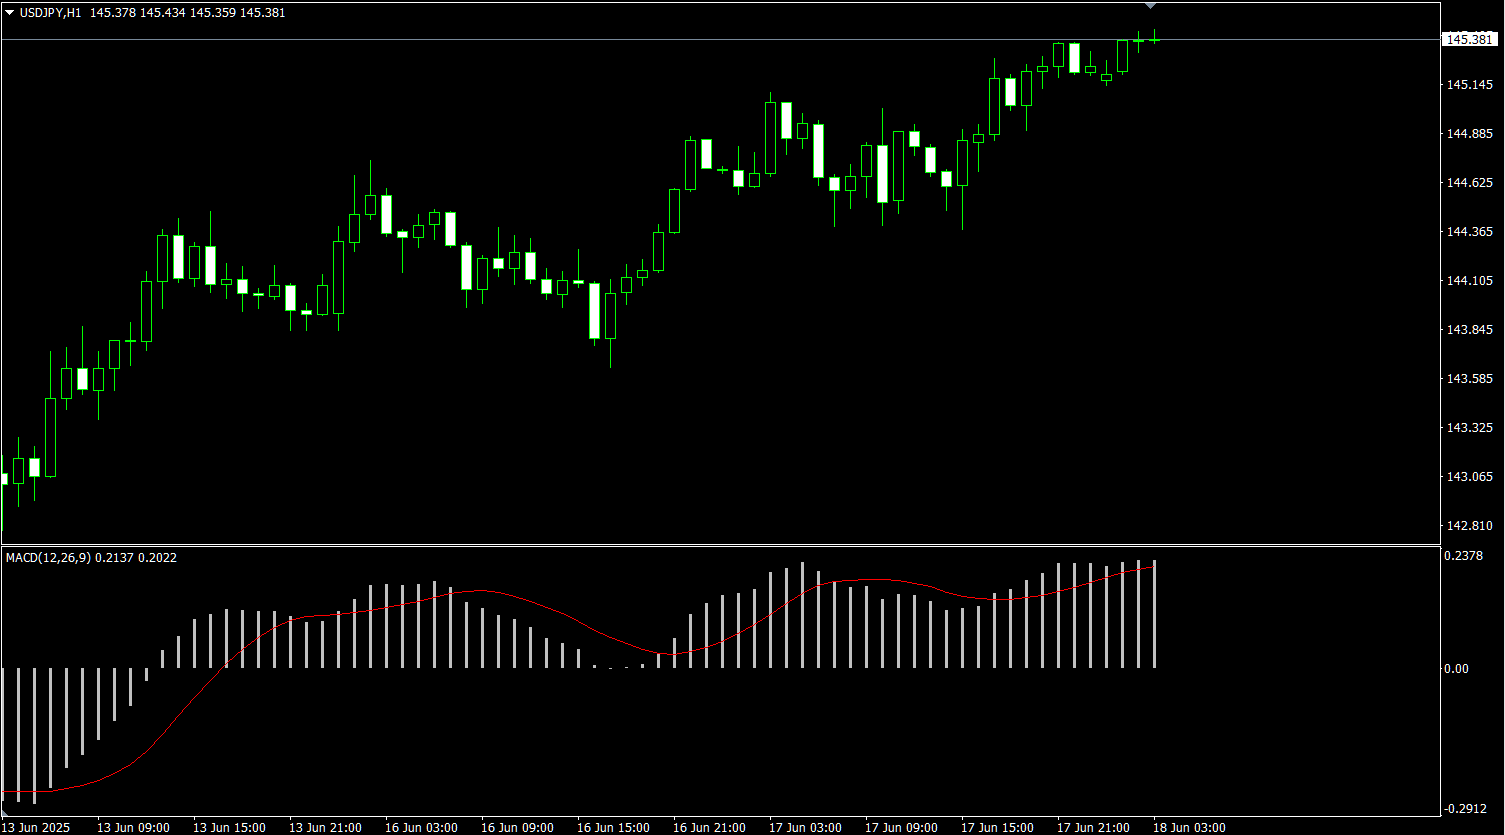The image size is (1505, 835).
Task: Click the 0.2378 MACD scale value
Action: (1464, 556)
